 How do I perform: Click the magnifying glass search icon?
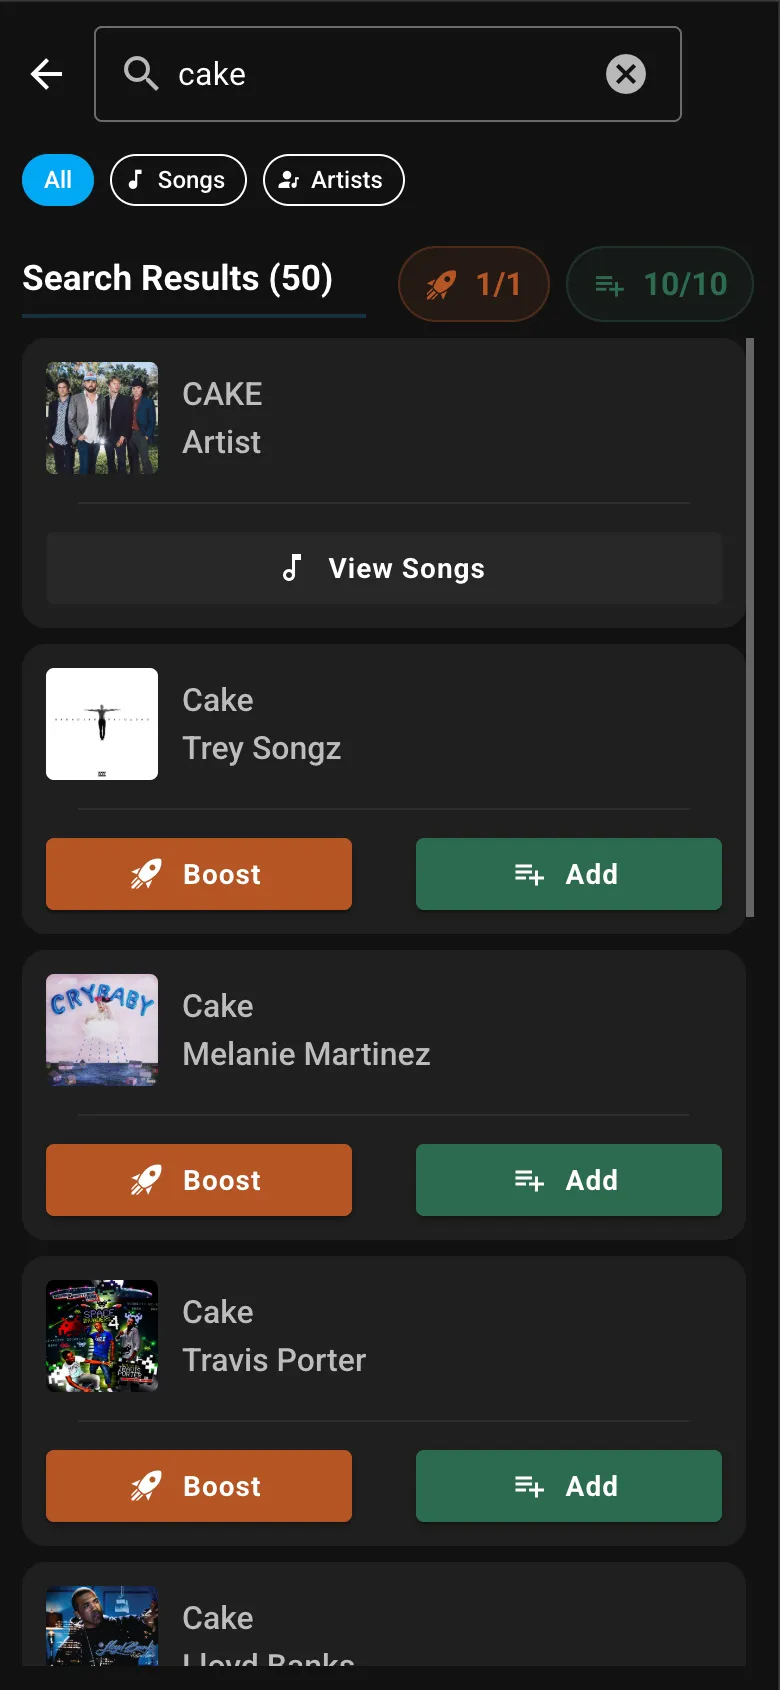pyautogui.click(x=140, y=74)
